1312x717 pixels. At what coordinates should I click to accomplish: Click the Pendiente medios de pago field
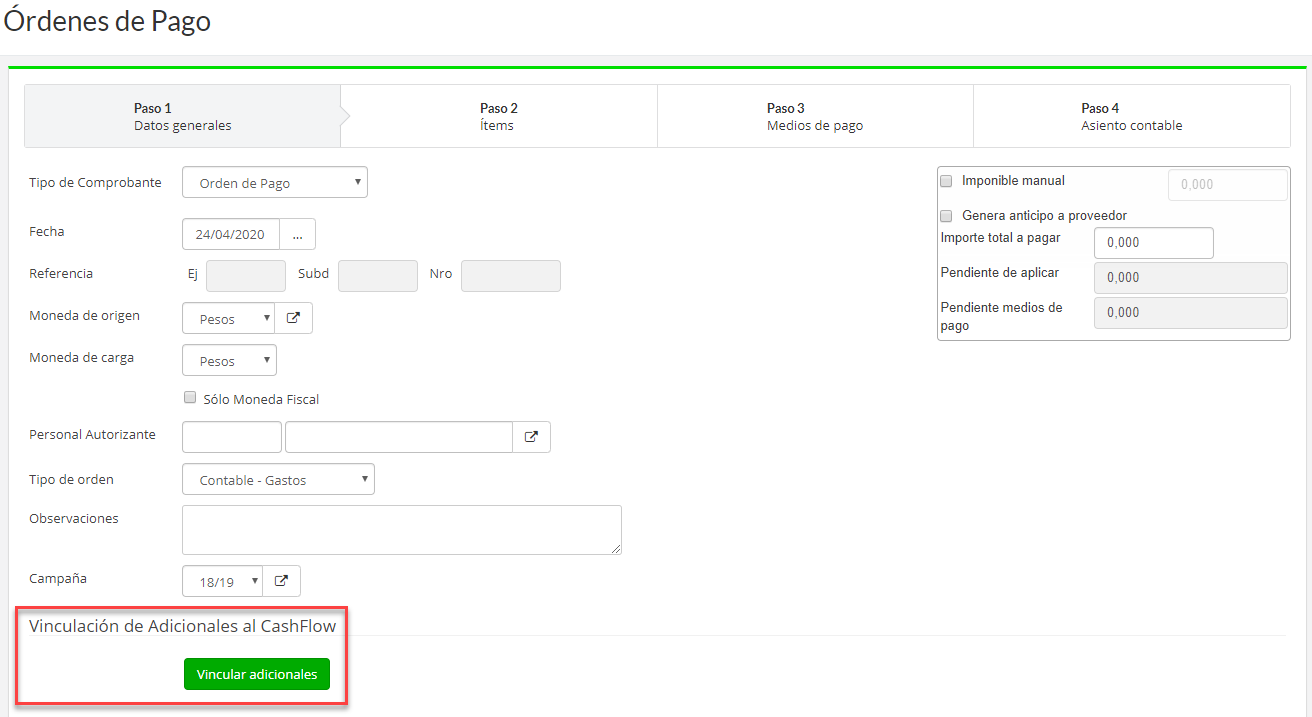coord(1191,313)
